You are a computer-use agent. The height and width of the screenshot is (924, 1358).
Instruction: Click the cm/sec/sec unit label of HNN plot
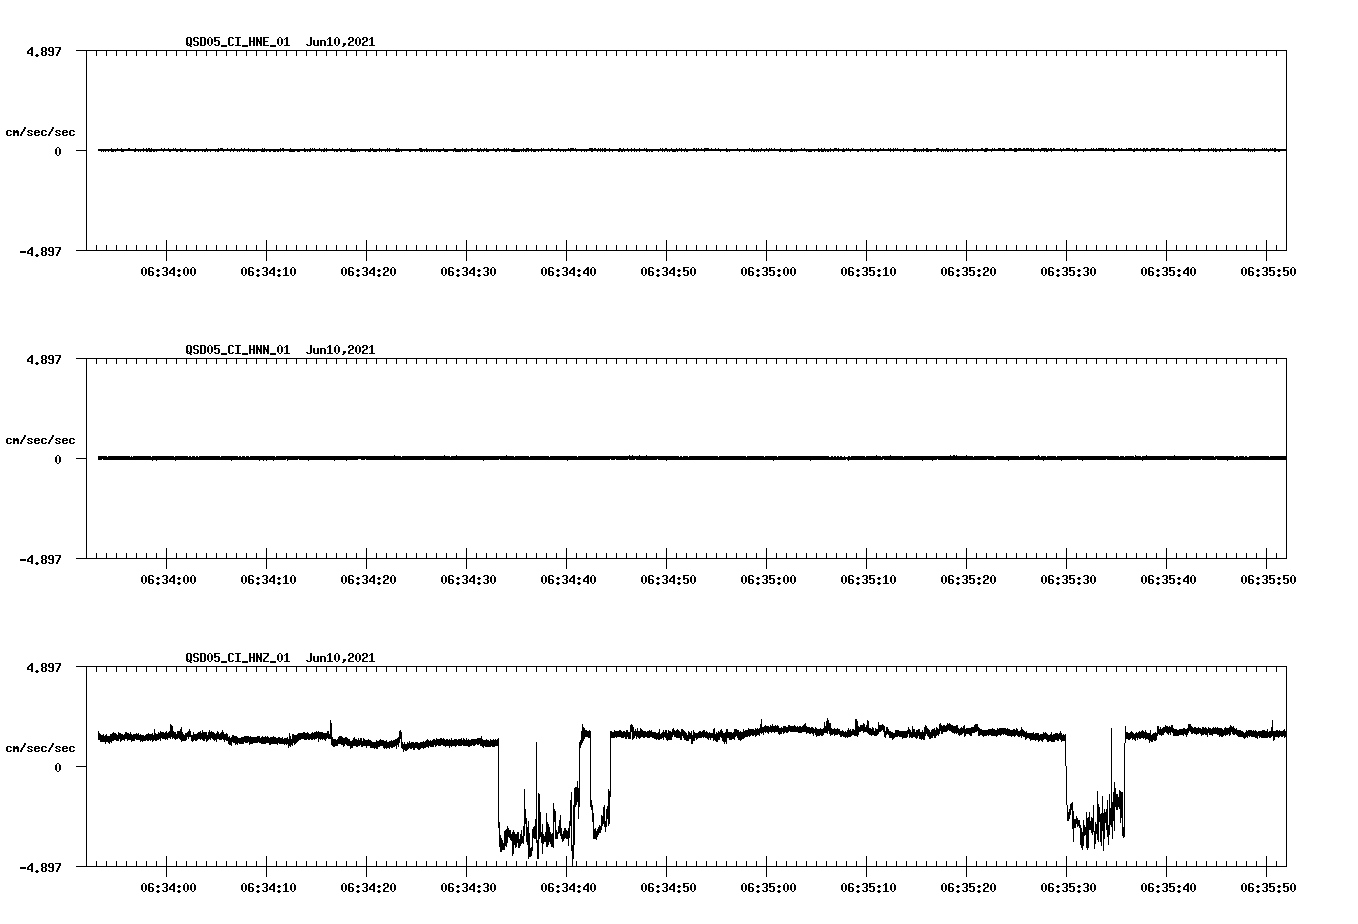(x=40, y=440)
